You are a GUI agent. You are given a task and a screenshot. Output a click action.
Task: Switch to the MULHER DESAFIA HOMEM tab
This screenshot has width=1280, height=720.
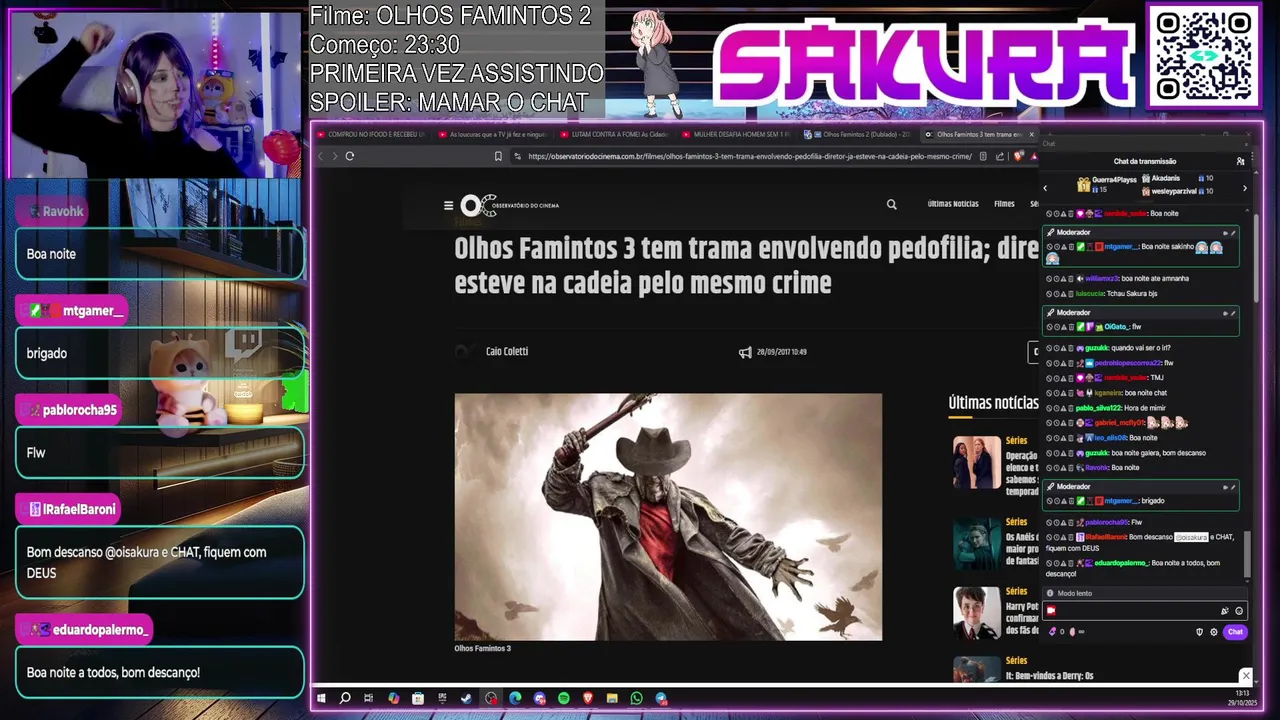(738, 134)
